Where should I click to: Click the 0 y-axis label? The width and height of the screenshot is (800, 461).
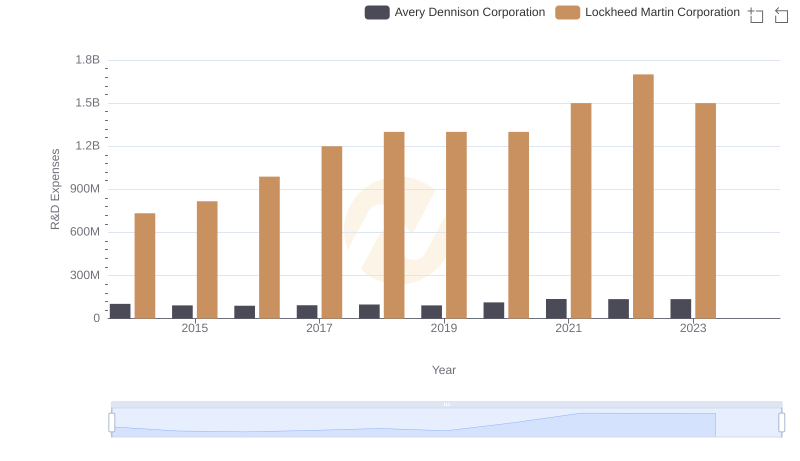pos(96,318)
